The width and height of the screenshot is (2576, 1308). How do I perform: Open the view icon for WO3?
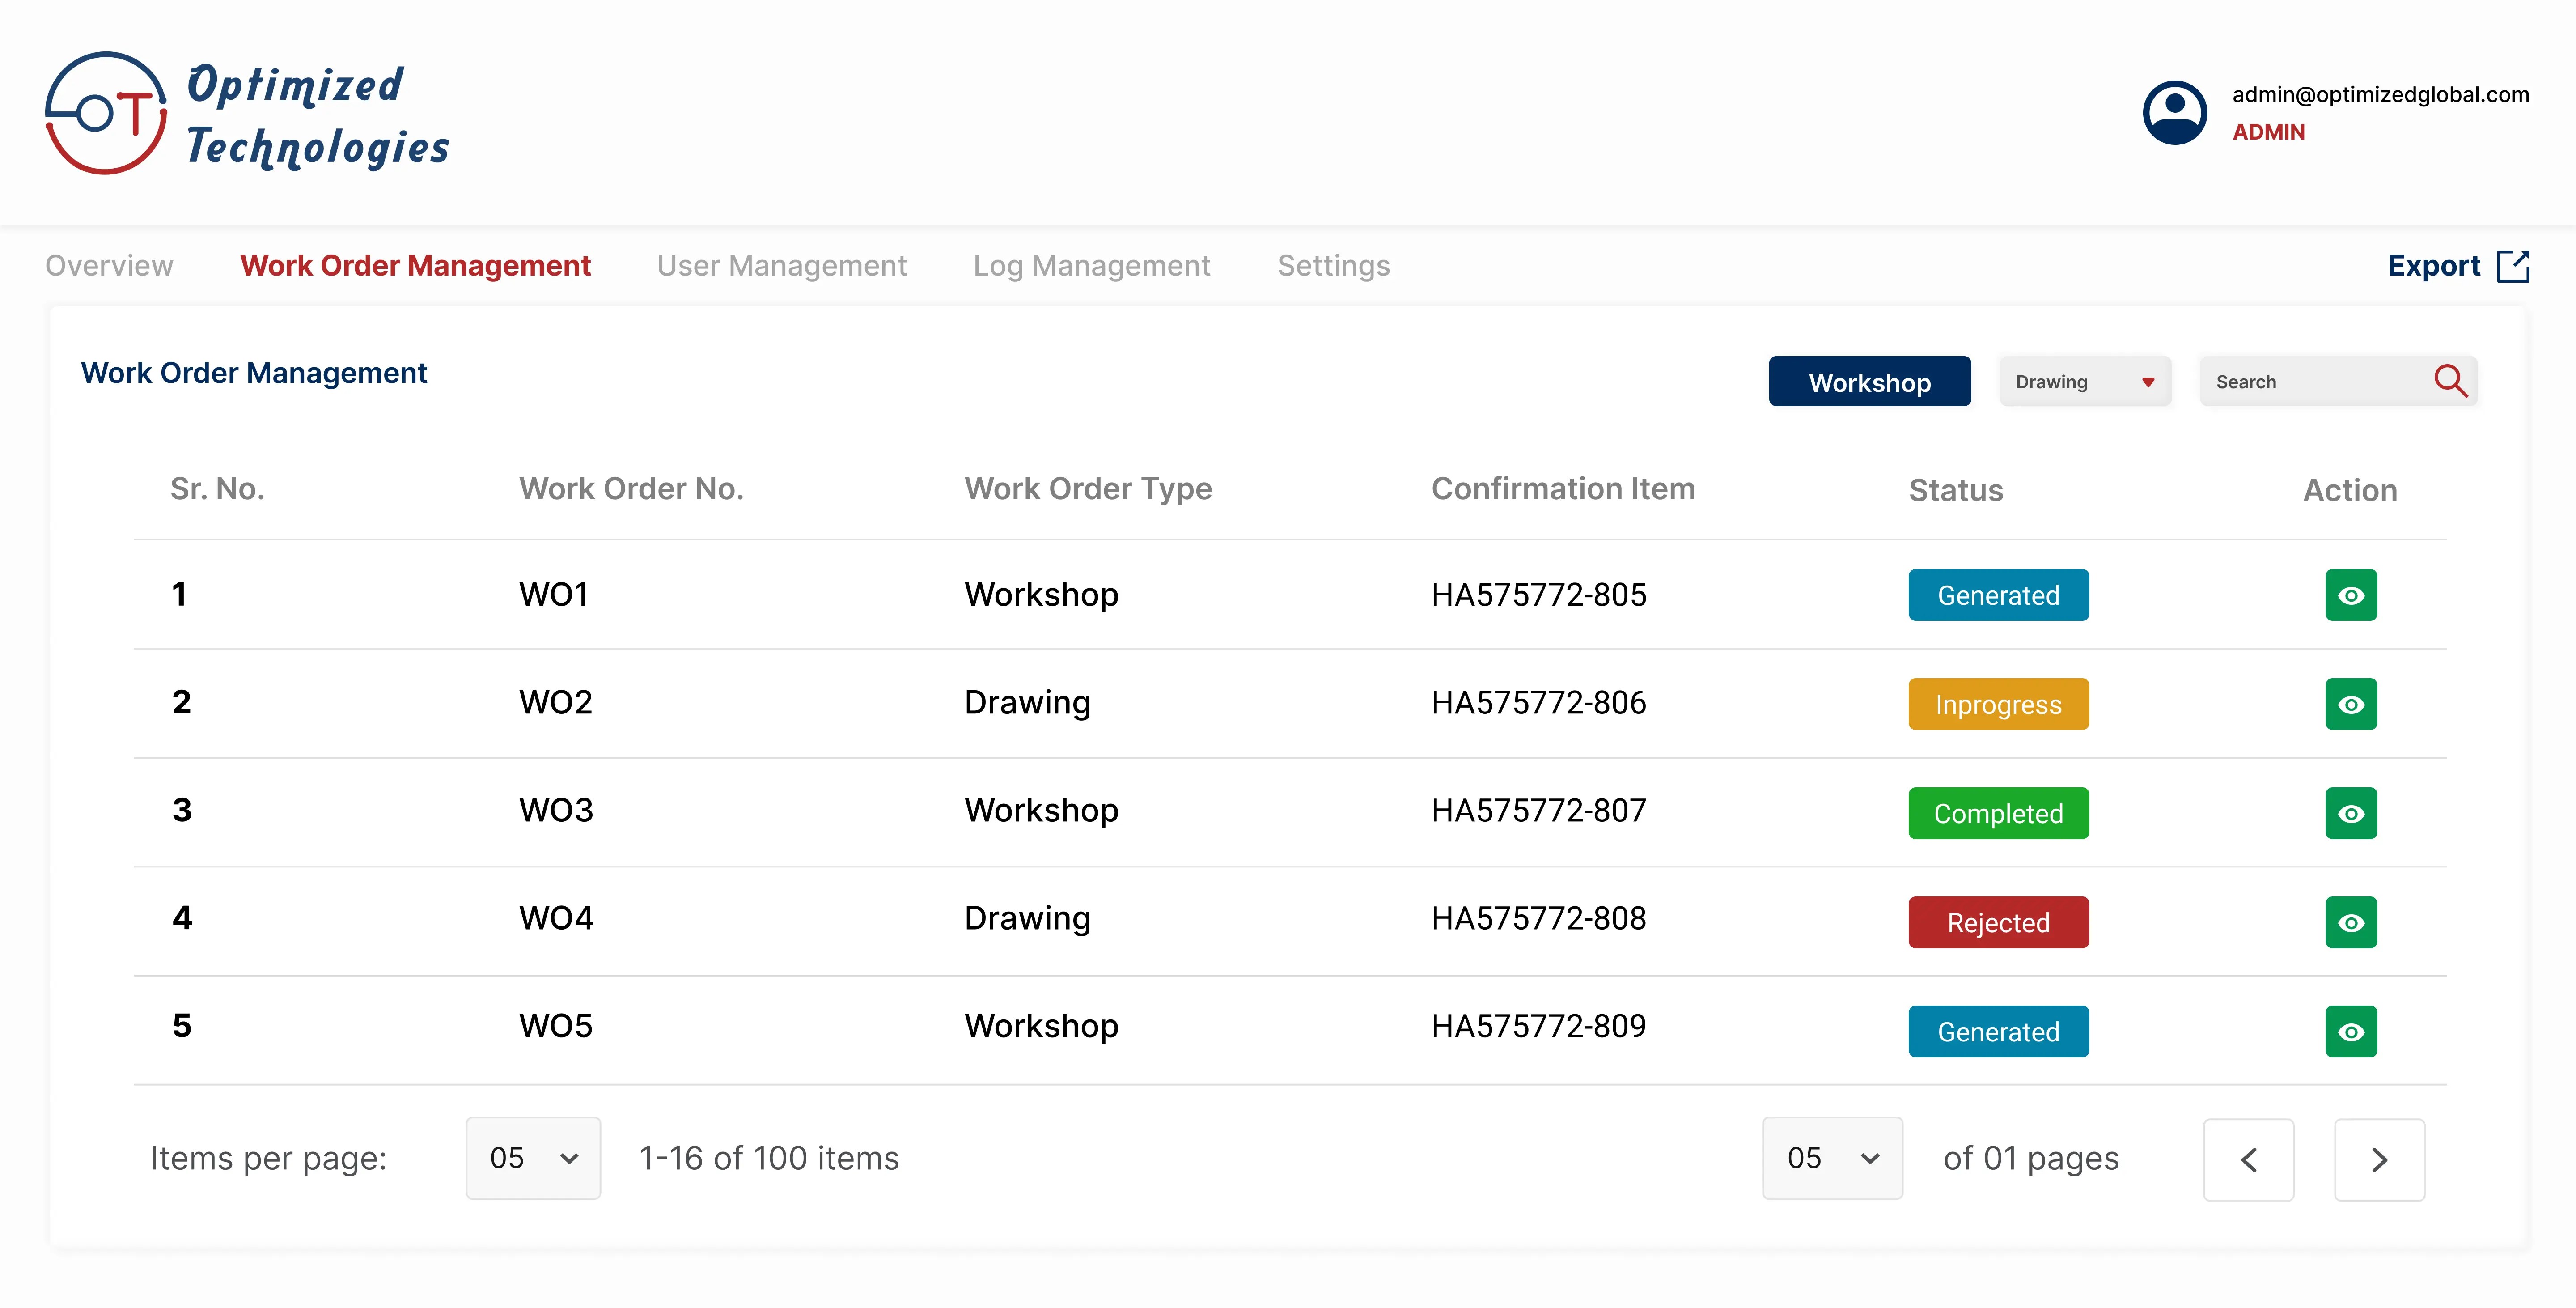(x=2350, y=813)
